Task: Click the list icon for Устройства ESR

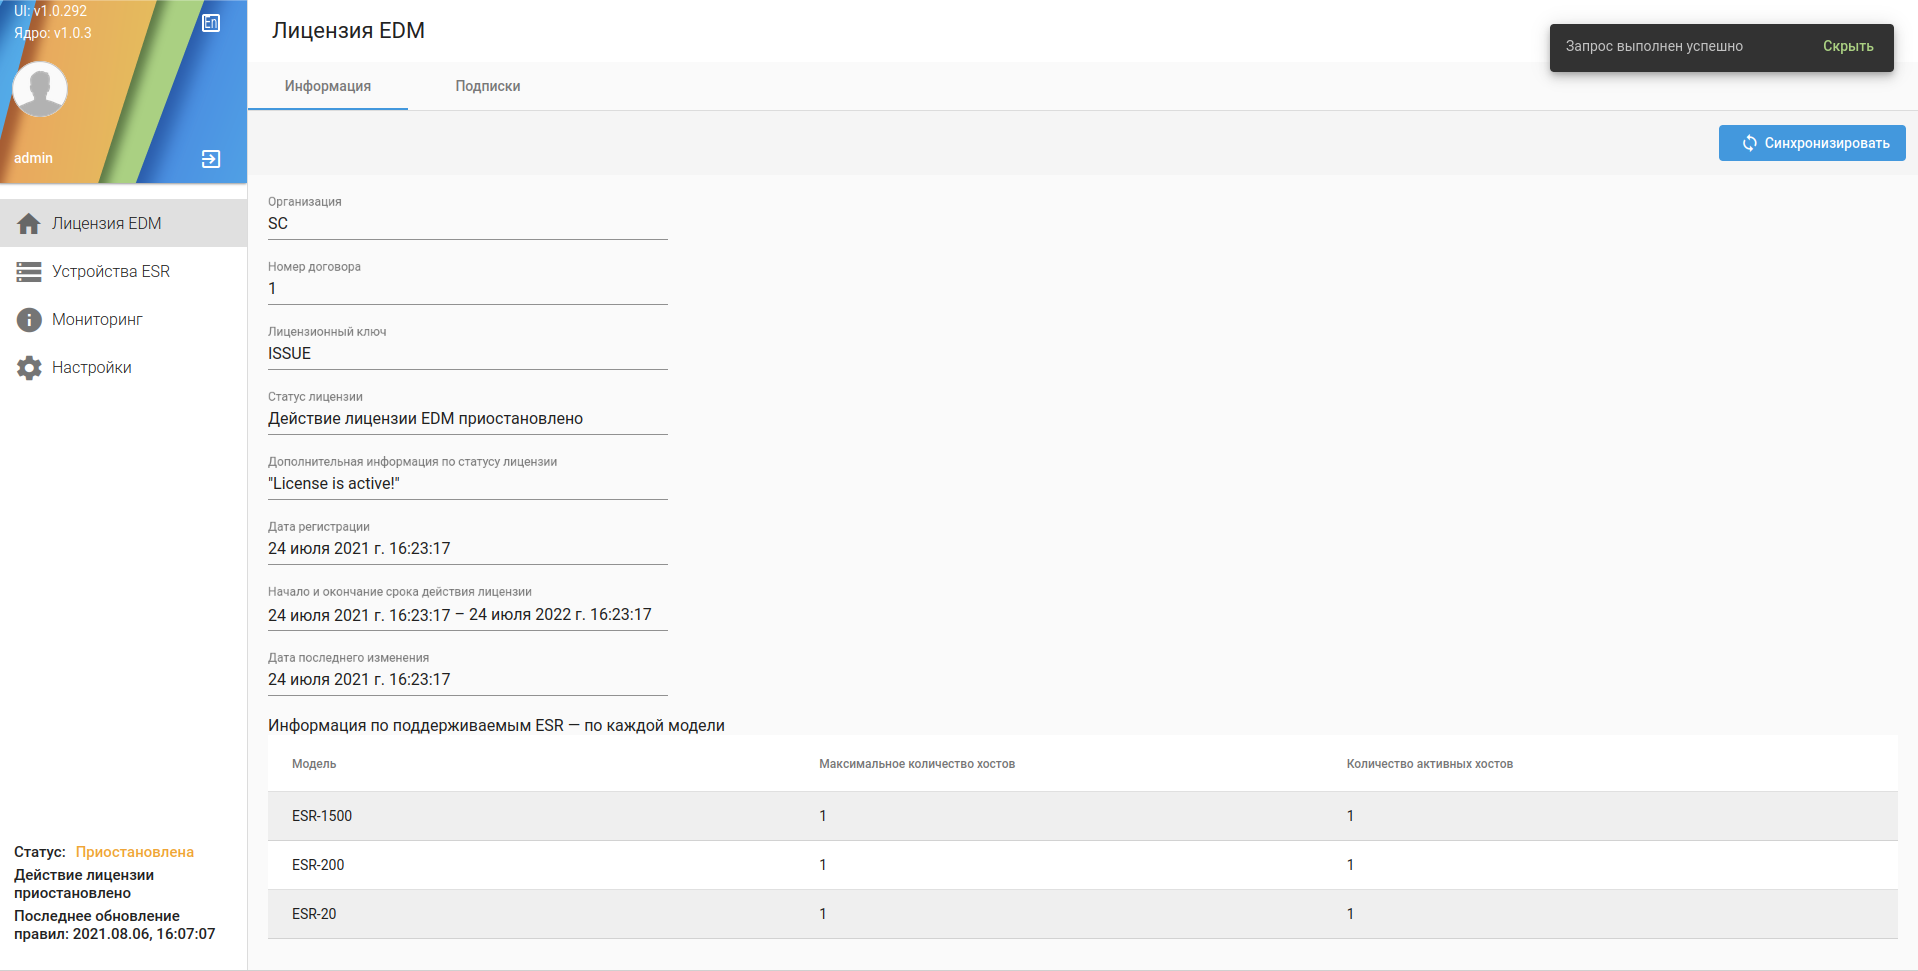Action: coord(29,272)
